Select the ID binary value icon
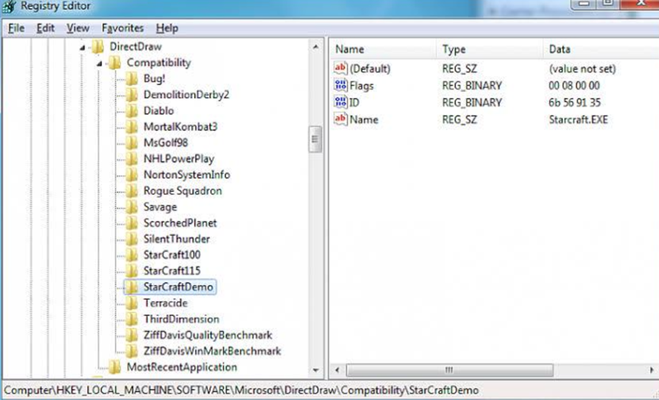The width and height of the screenshot is (659, 400). tap(341, 102)
